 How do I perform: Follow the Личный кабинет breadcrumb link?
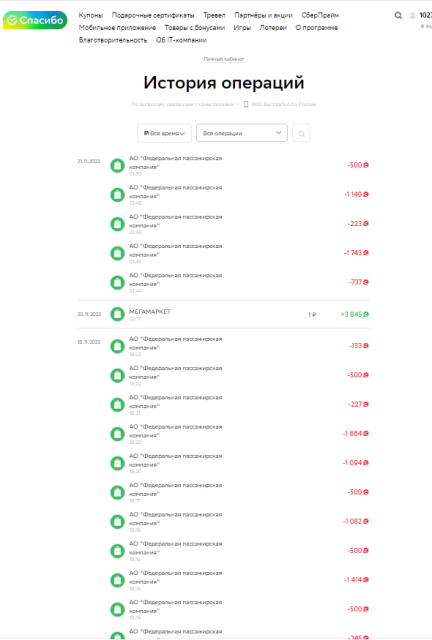point(223,59)
